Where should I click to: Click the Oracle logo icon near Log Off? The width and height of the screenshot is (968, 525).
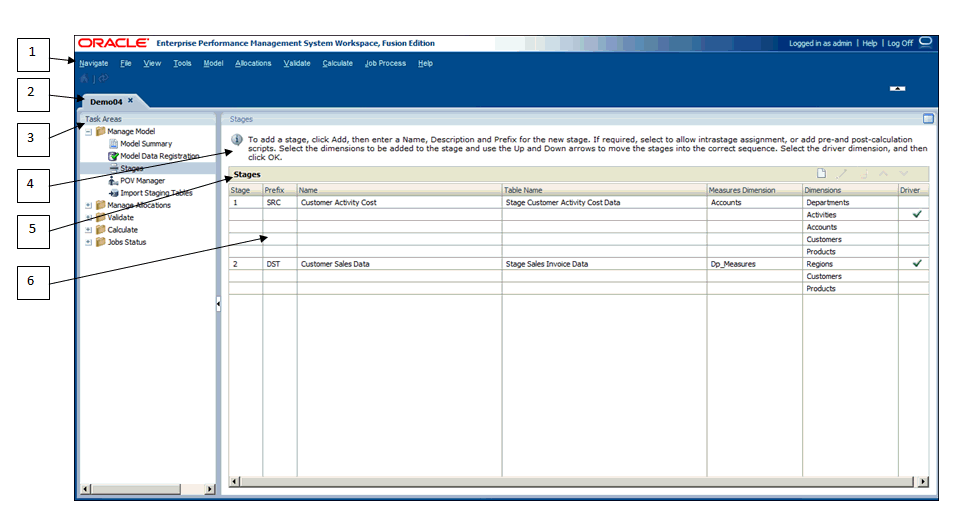pyautogui.click(x=925, y=42)
